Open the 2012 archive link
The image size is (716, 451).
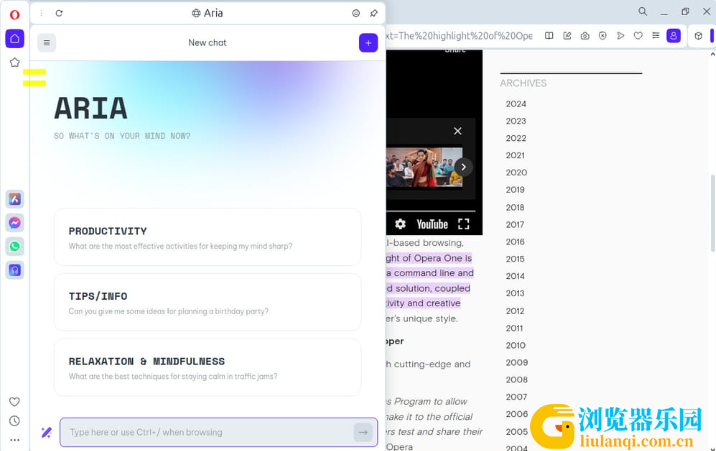[x=515, y=311]
